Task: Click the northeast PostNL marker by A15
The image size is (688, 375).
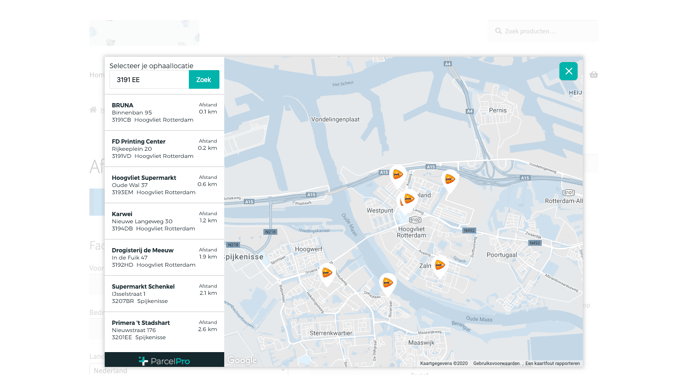Action: (450, 180)
